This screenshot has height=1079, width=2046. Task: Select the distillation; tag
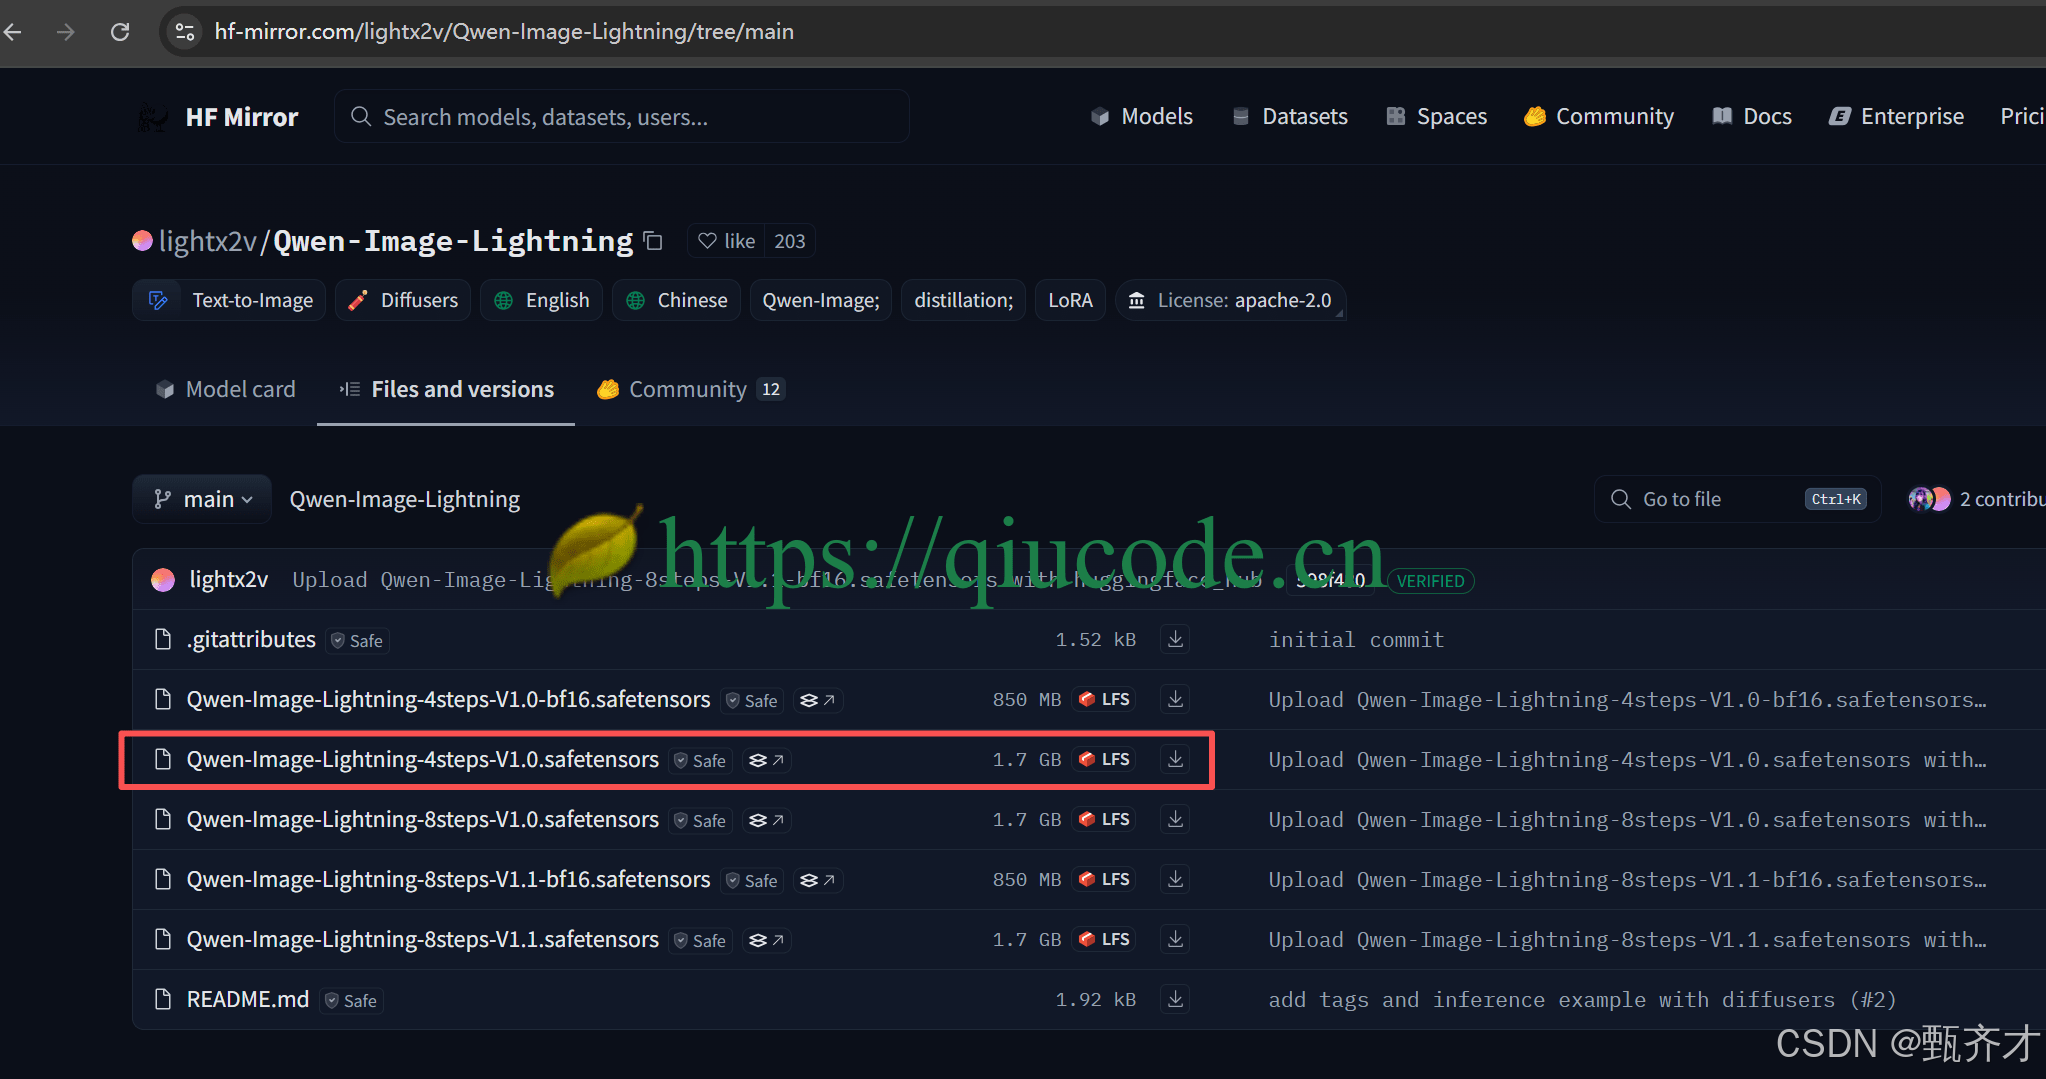[x=964, y=300]
